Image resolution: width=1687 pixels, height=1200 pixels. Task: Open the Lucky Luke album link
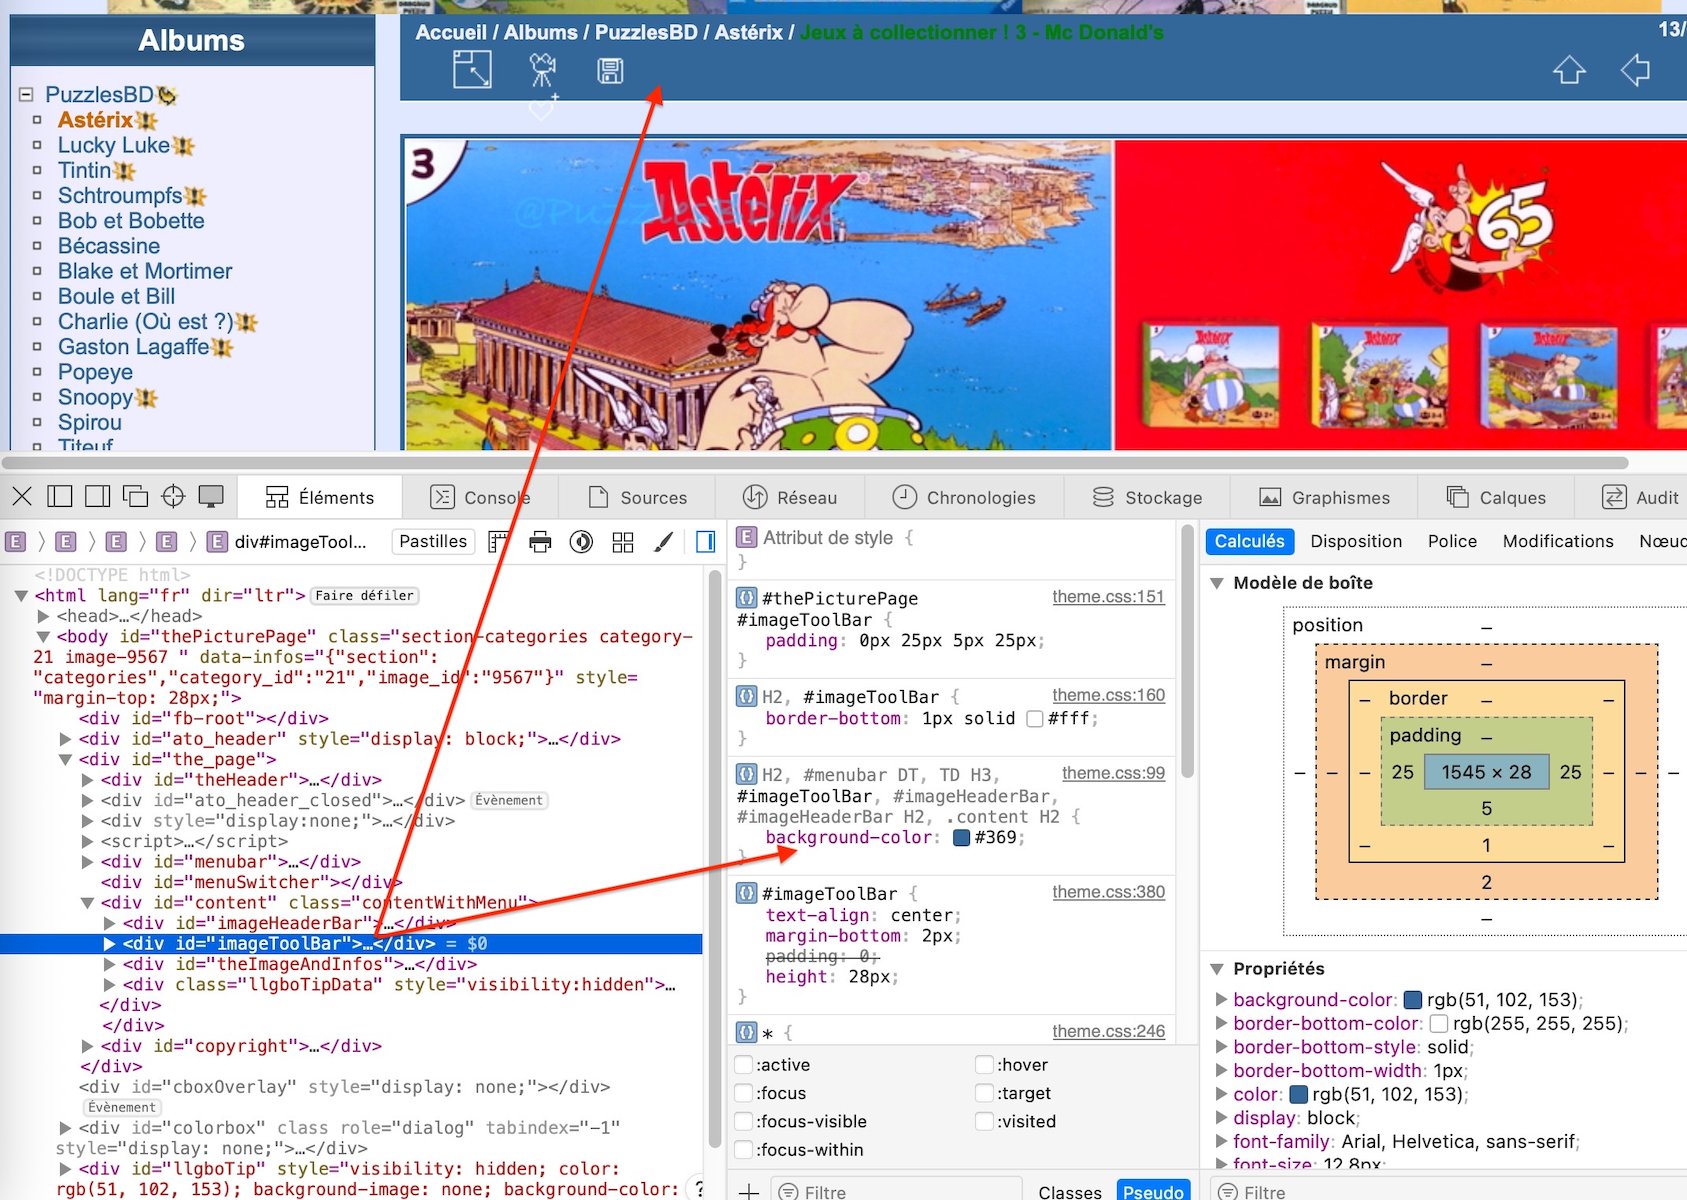(114, 145)
